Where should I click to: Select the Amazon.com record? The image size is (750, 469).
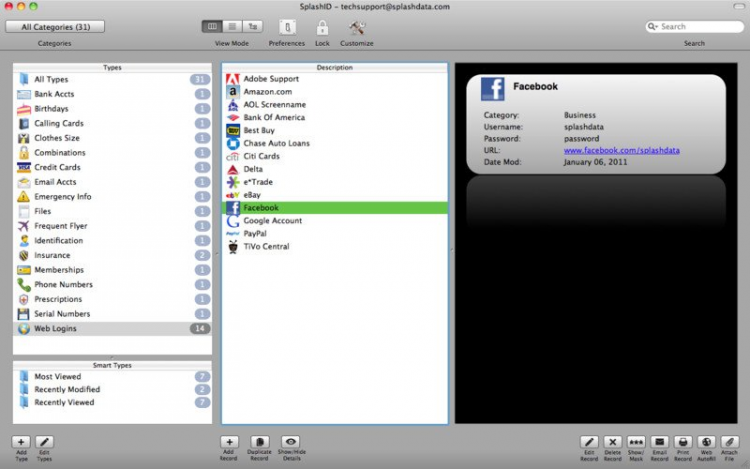click(x=335, y=92)
